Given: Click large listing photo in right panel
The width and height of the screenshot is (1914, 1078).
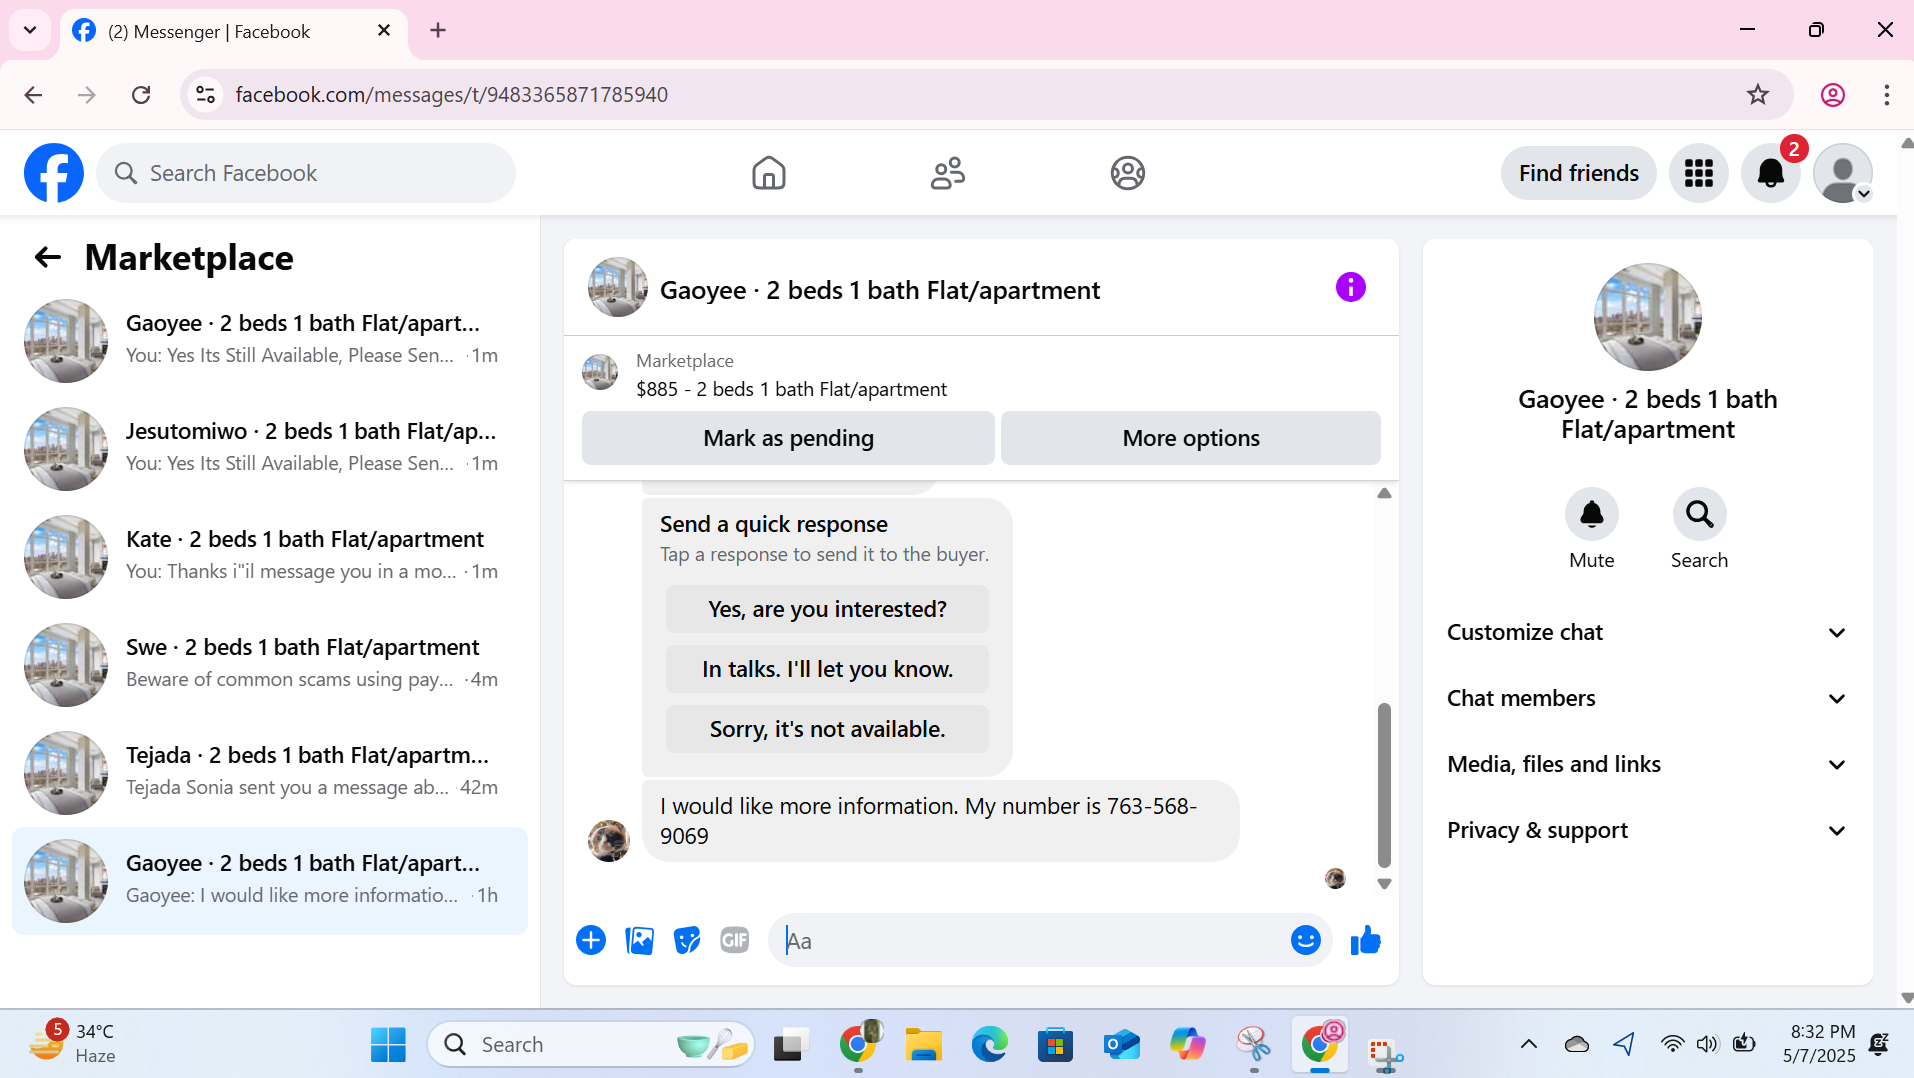Looking at the screenshot, I should [x=1647, y=317].
